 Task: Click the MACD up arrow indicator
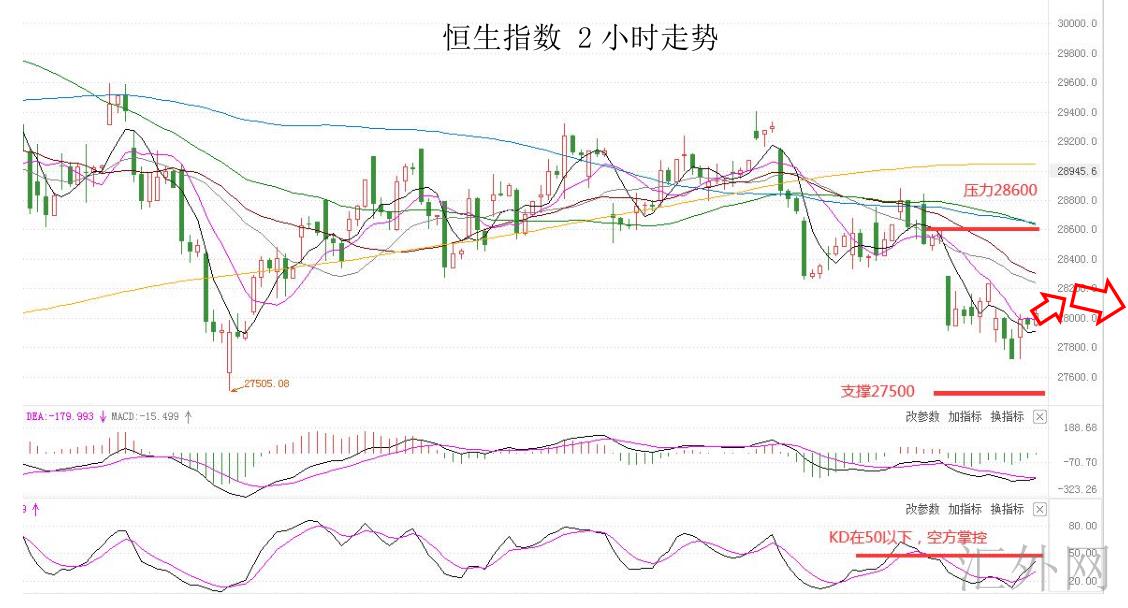(188, 416)
